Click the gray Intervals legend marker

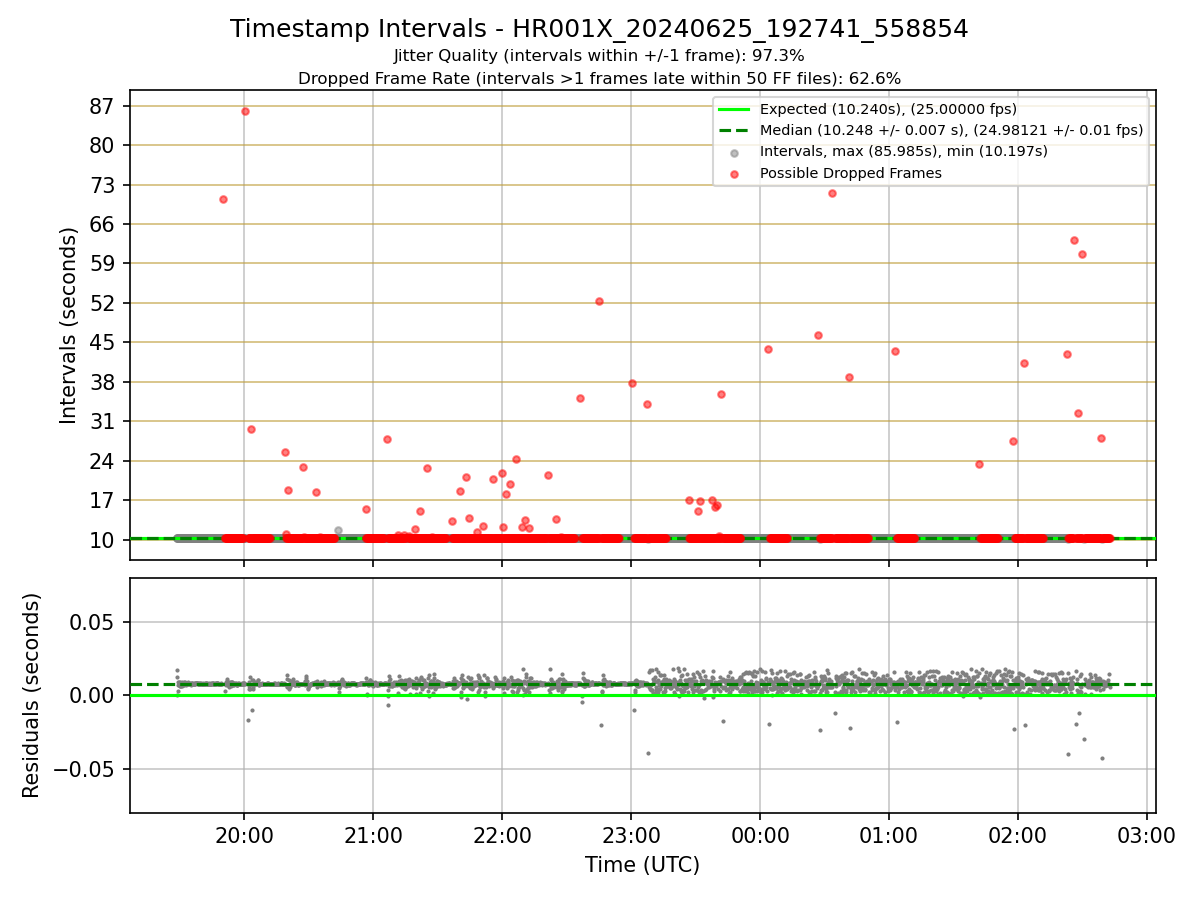coord(735,152)
